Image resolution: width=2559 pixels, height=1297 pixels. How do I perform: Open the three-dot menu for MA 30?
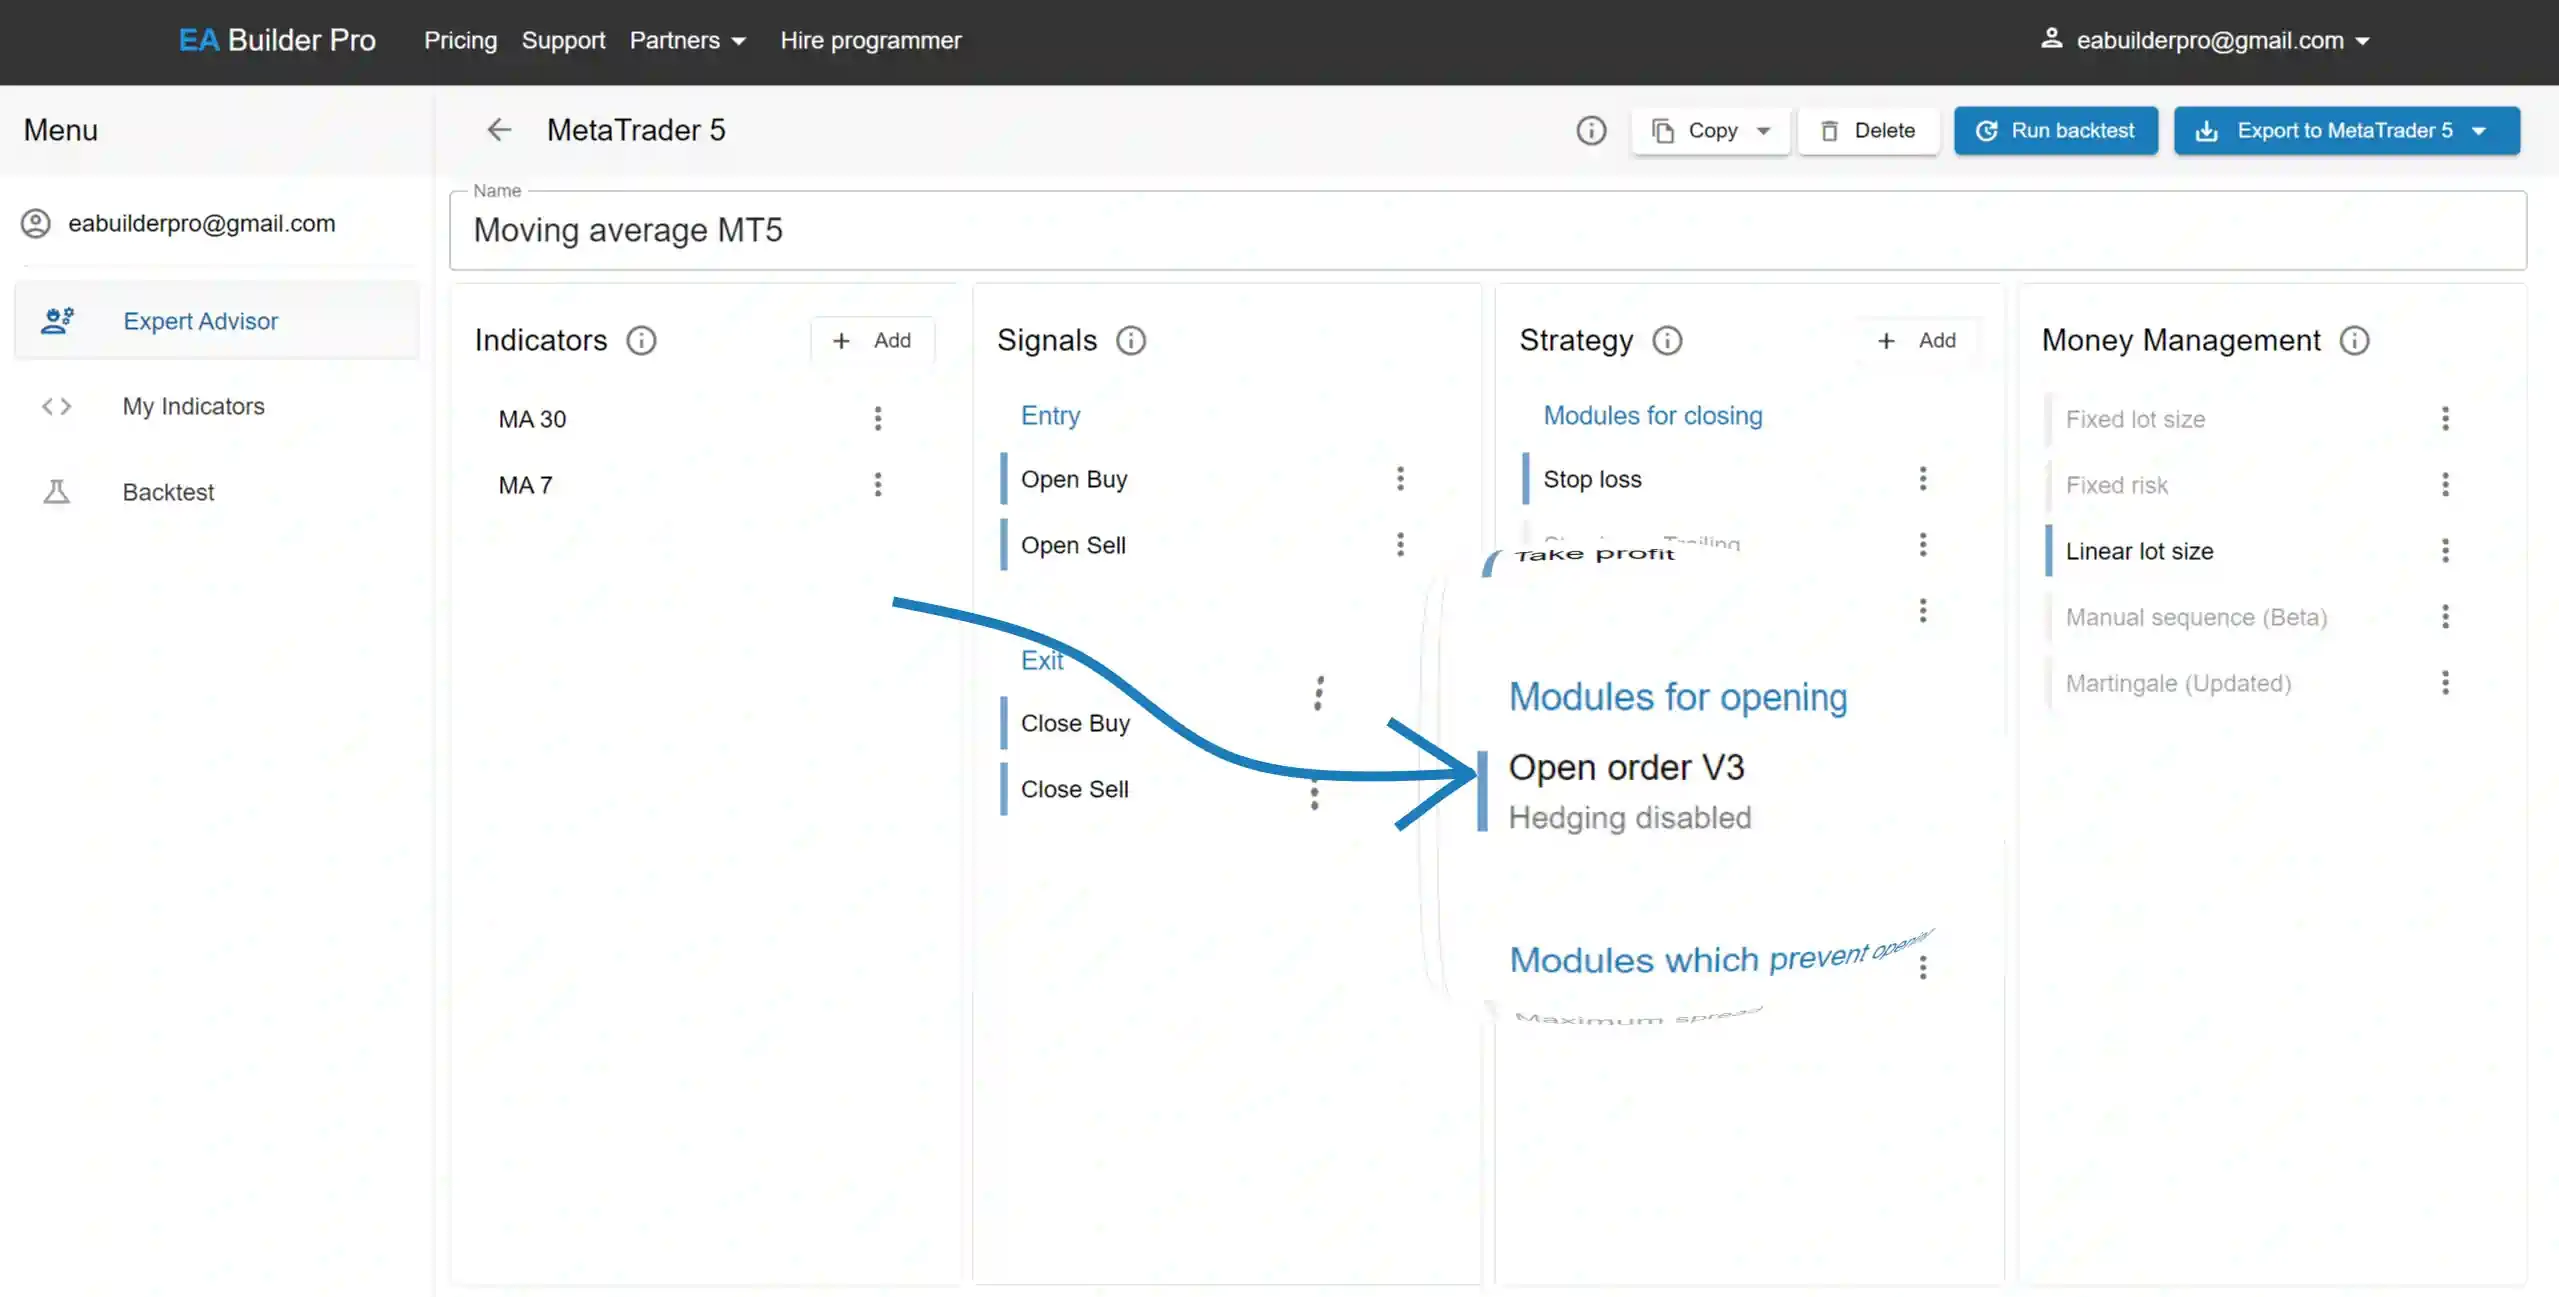click(x=878, y=419)
